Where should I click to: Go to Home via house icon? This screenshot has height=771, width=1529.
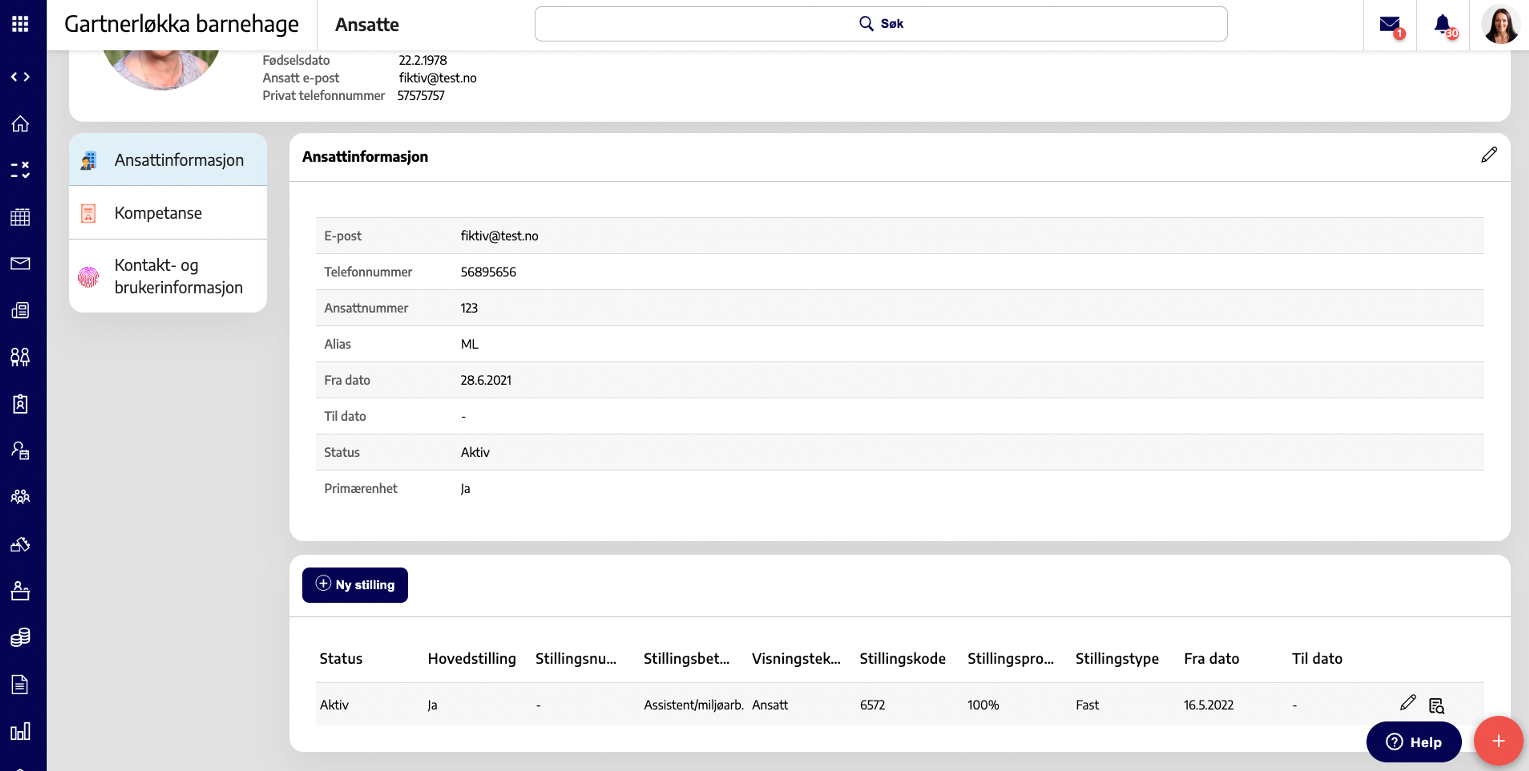[20, 124]
